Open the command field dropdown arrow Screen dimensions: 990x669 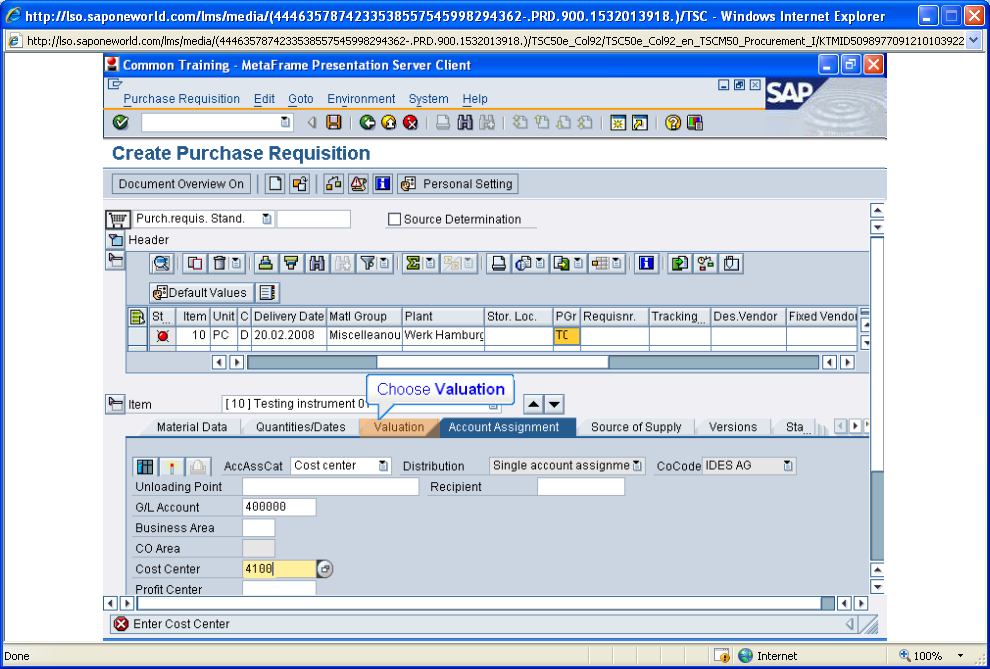pos(285,122)
